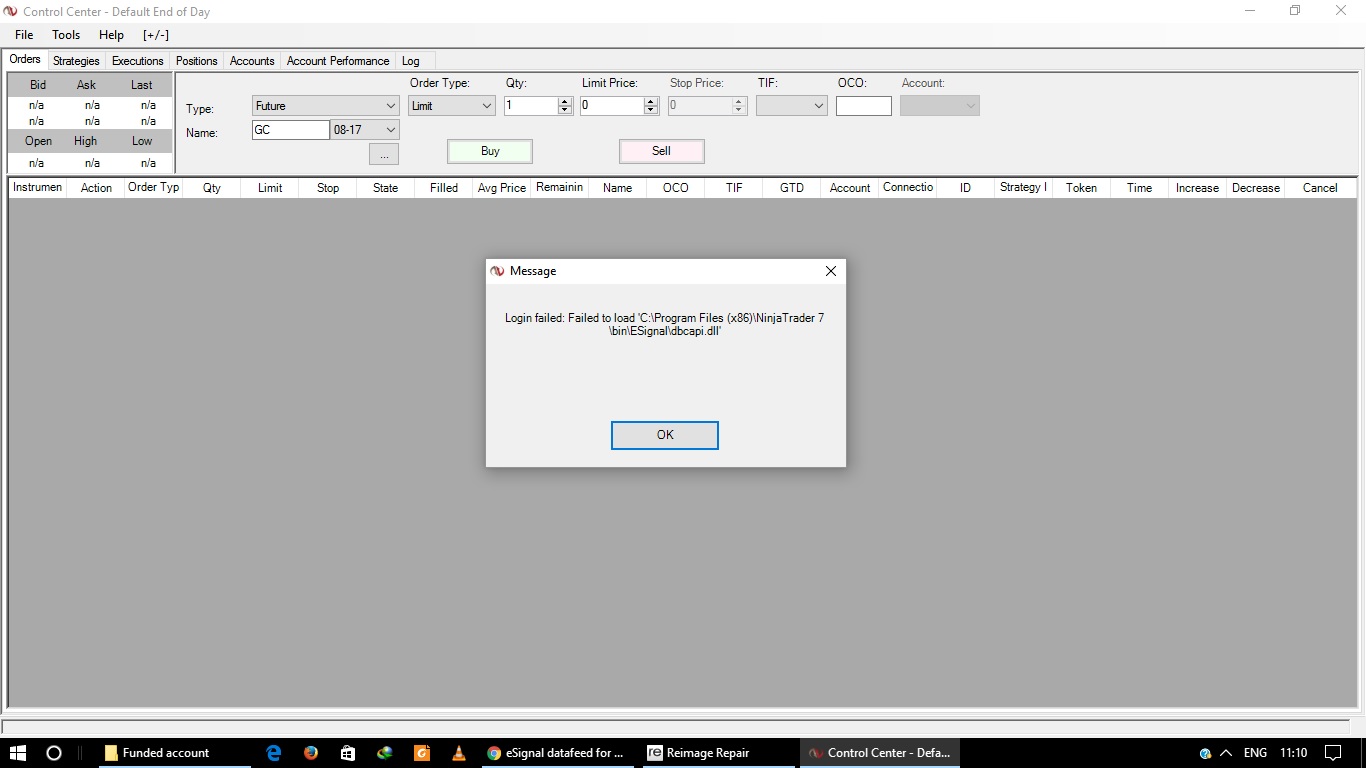Click the Instrument column header
Screen dimensions: 1366x768
[38, 188]
